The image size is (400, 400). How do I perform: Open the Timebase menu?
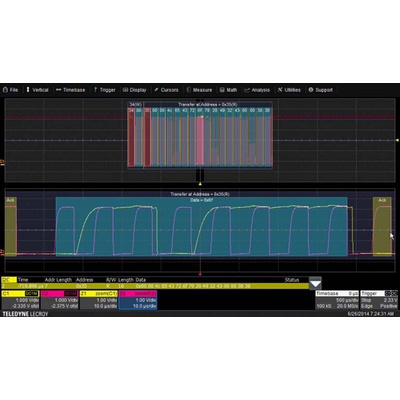(x=70, y=90)
